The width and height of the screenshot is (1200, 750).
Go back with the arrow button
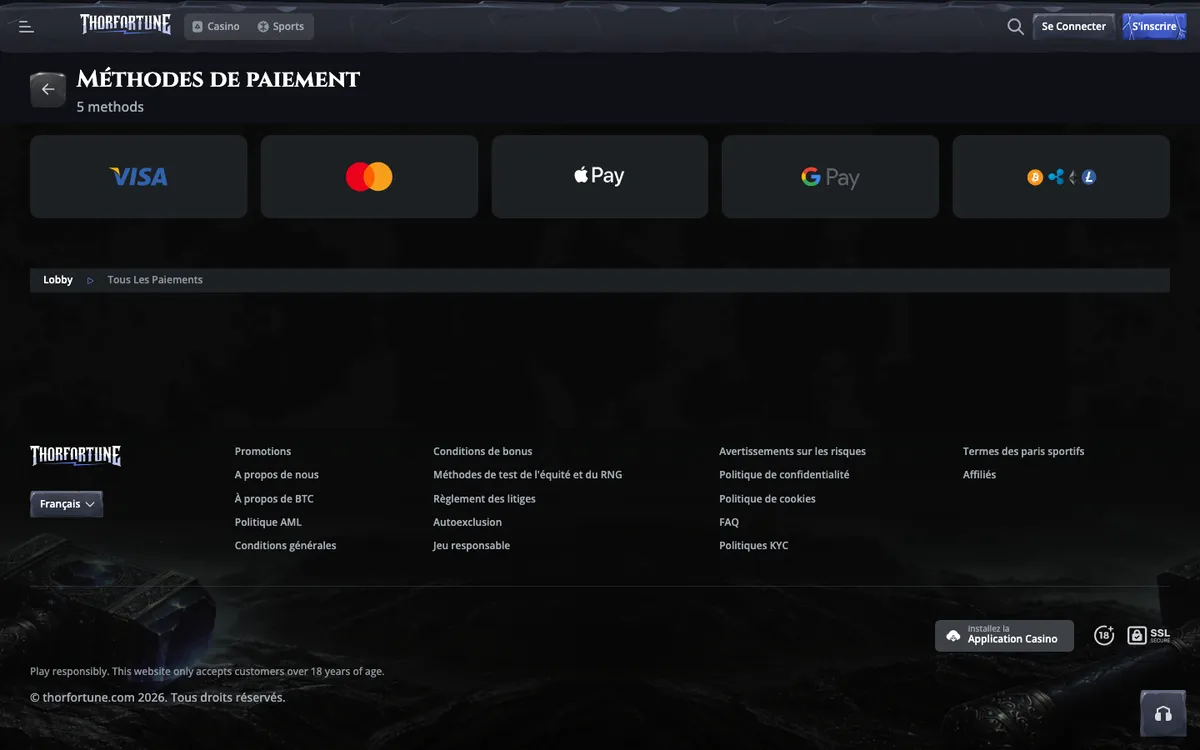click(x=48, y=90)
